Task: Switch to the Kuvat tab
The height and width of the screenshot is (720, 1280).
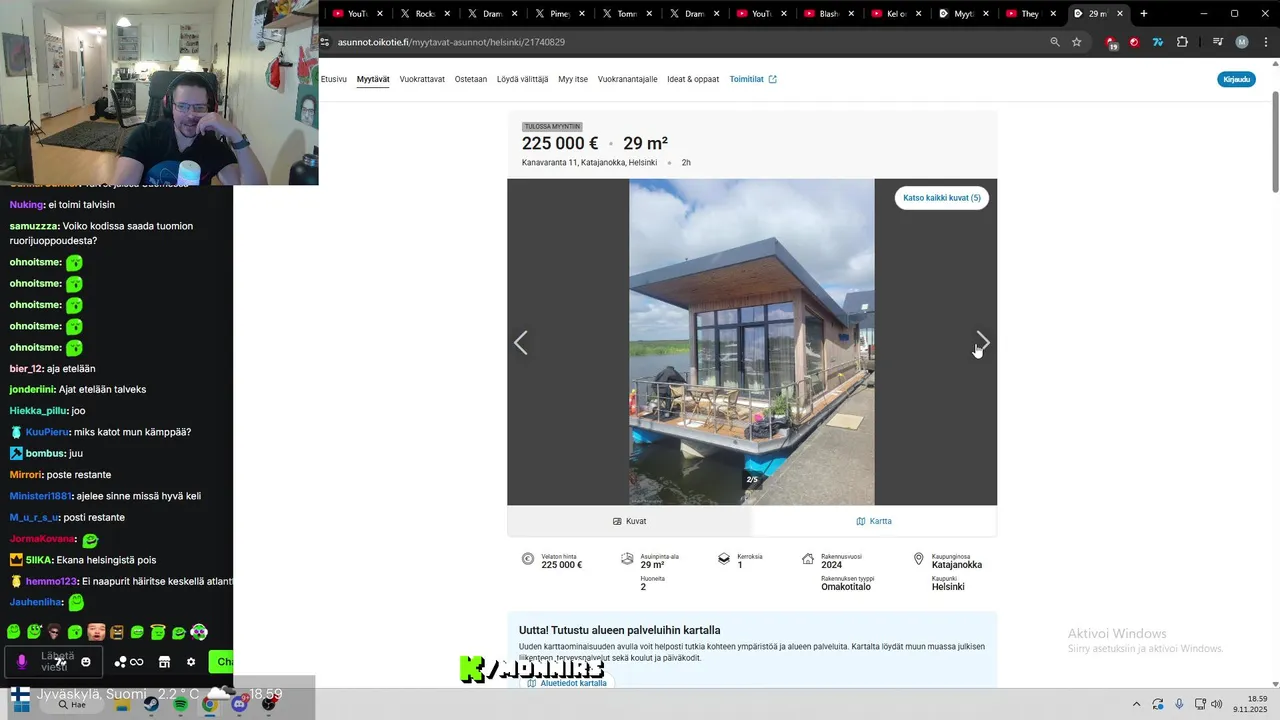Action: click(629, 521)
